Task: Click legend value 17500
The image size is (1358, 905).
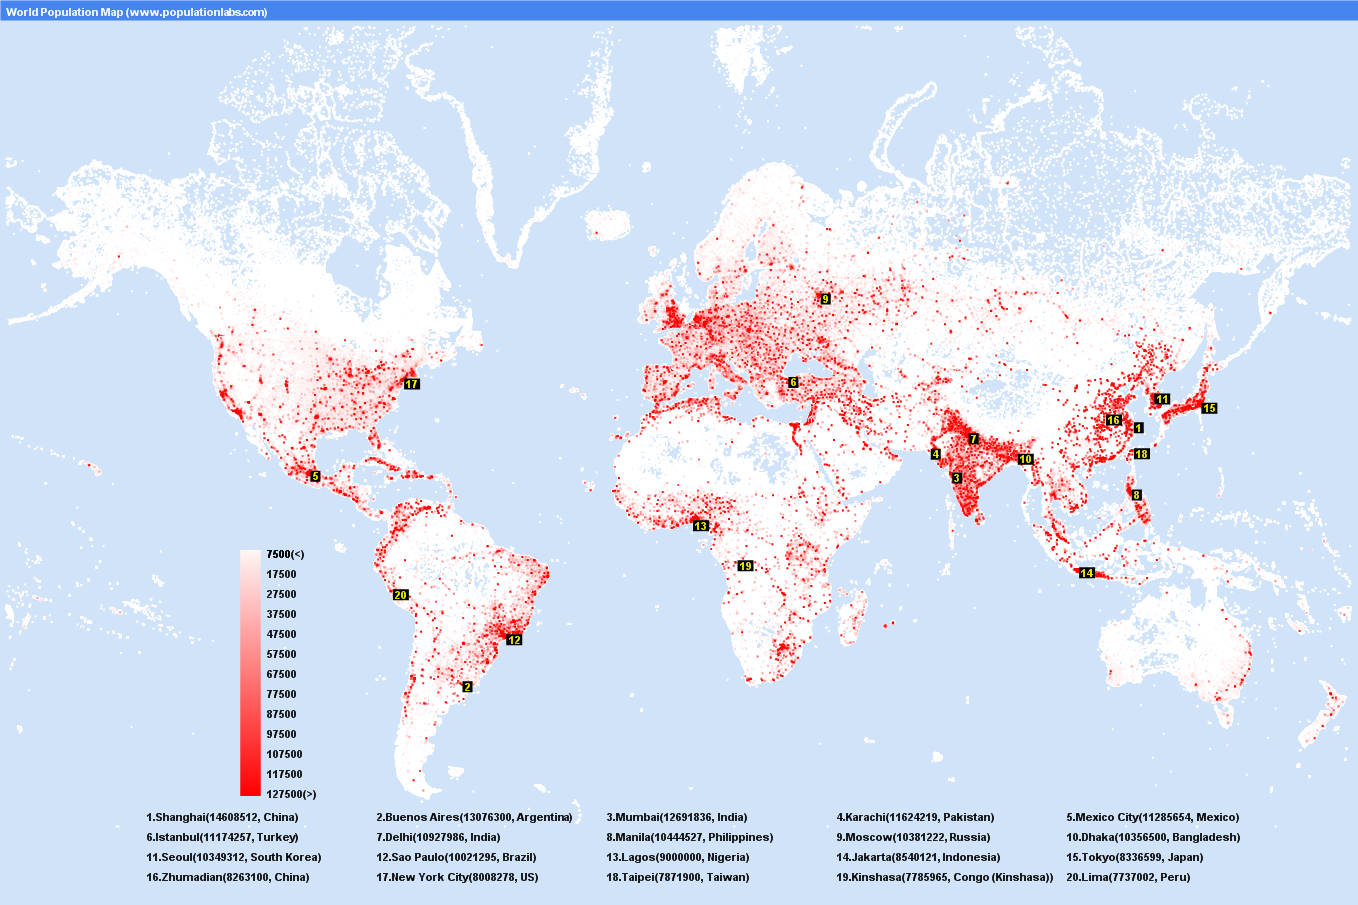Action: (x=281, y=574)
